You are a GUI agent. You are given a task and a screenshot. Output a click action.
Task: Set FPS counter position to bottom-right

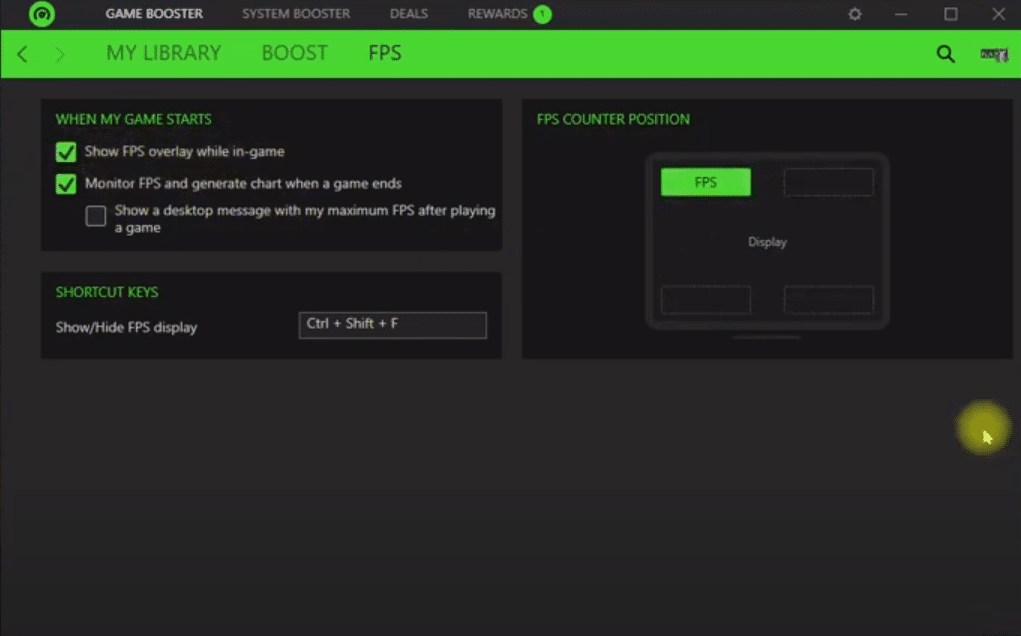828,300
